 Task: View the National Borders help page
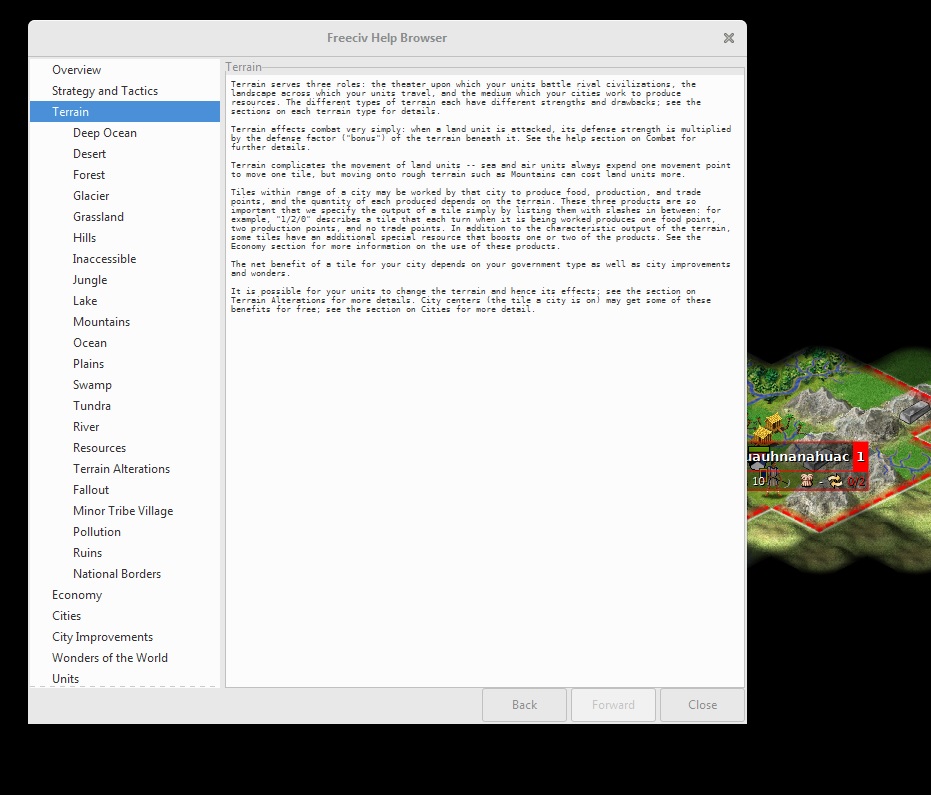click(x=117, y=574)
